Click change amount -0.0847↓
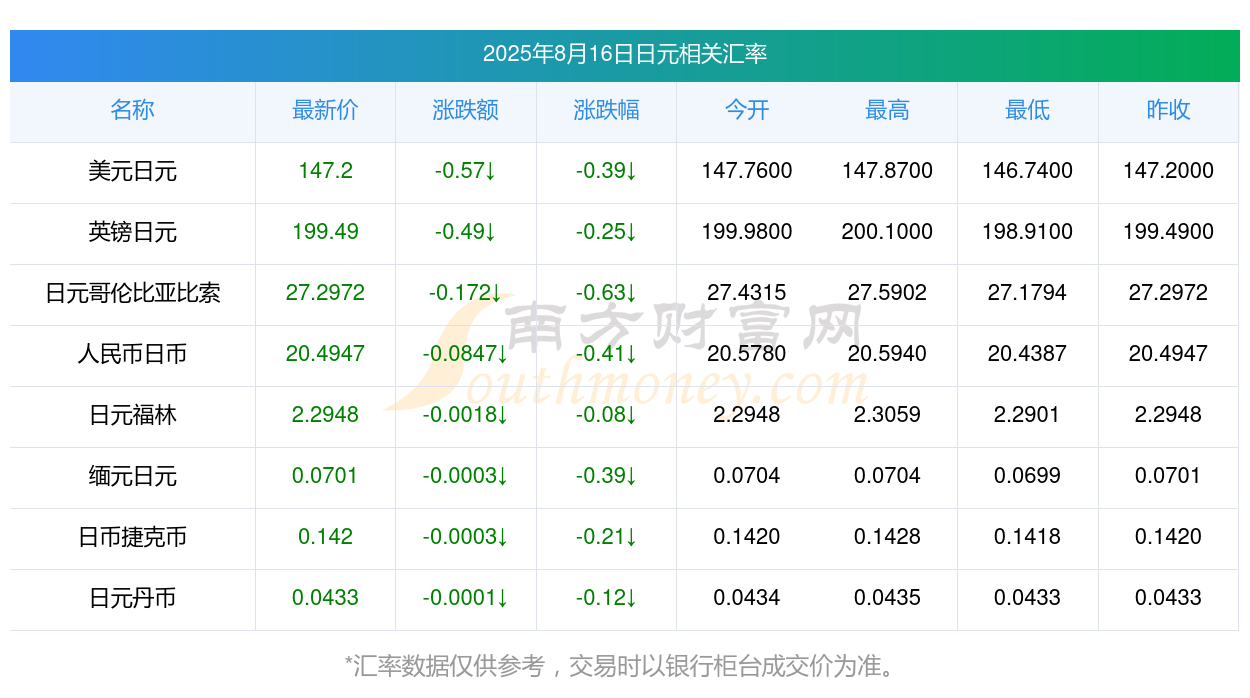Image resolution: width=1250 pixels, height=698 pixels. coord(466,354)
